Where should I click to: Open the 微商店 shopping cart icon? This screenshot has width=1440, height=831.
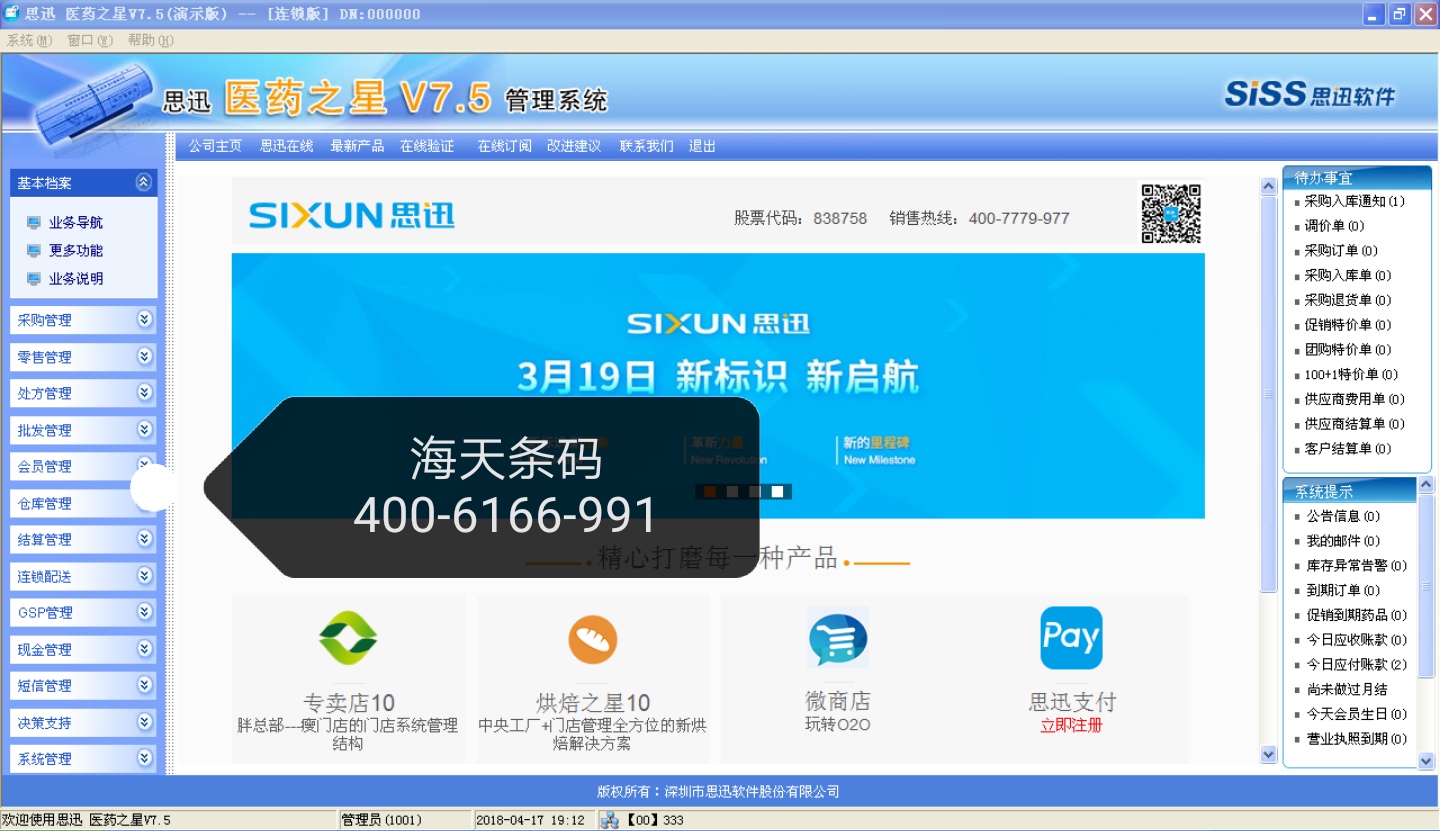tap(837, 637)
